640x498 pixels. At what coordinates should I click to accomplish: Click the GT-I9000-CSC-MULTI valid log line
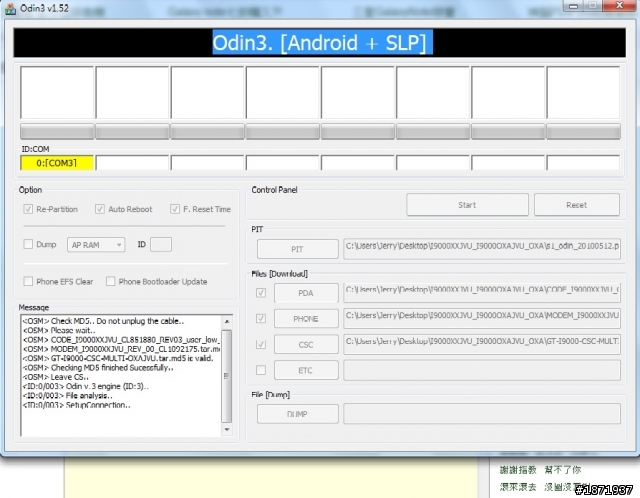(118, 358)
